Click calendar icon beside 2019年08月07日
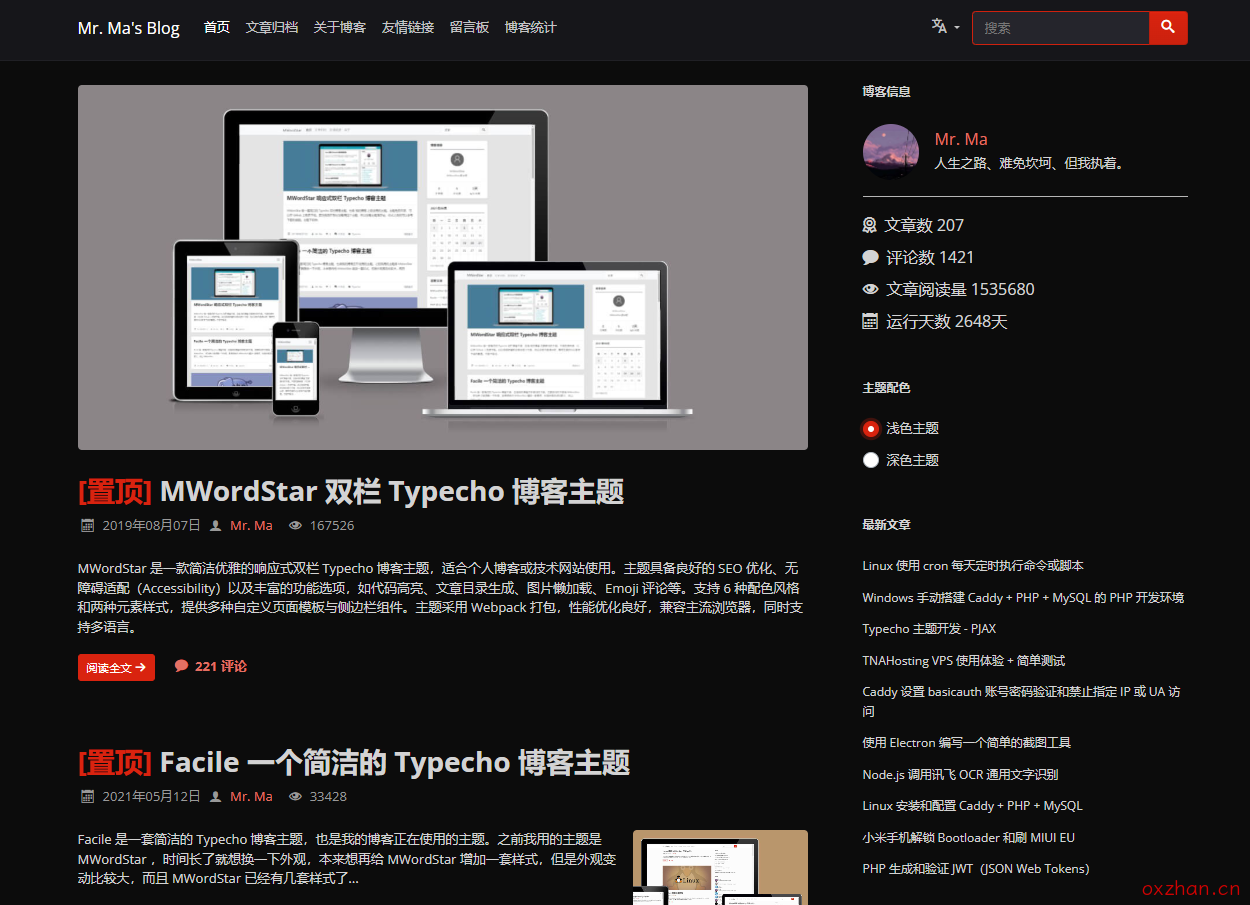 [87, 525]
